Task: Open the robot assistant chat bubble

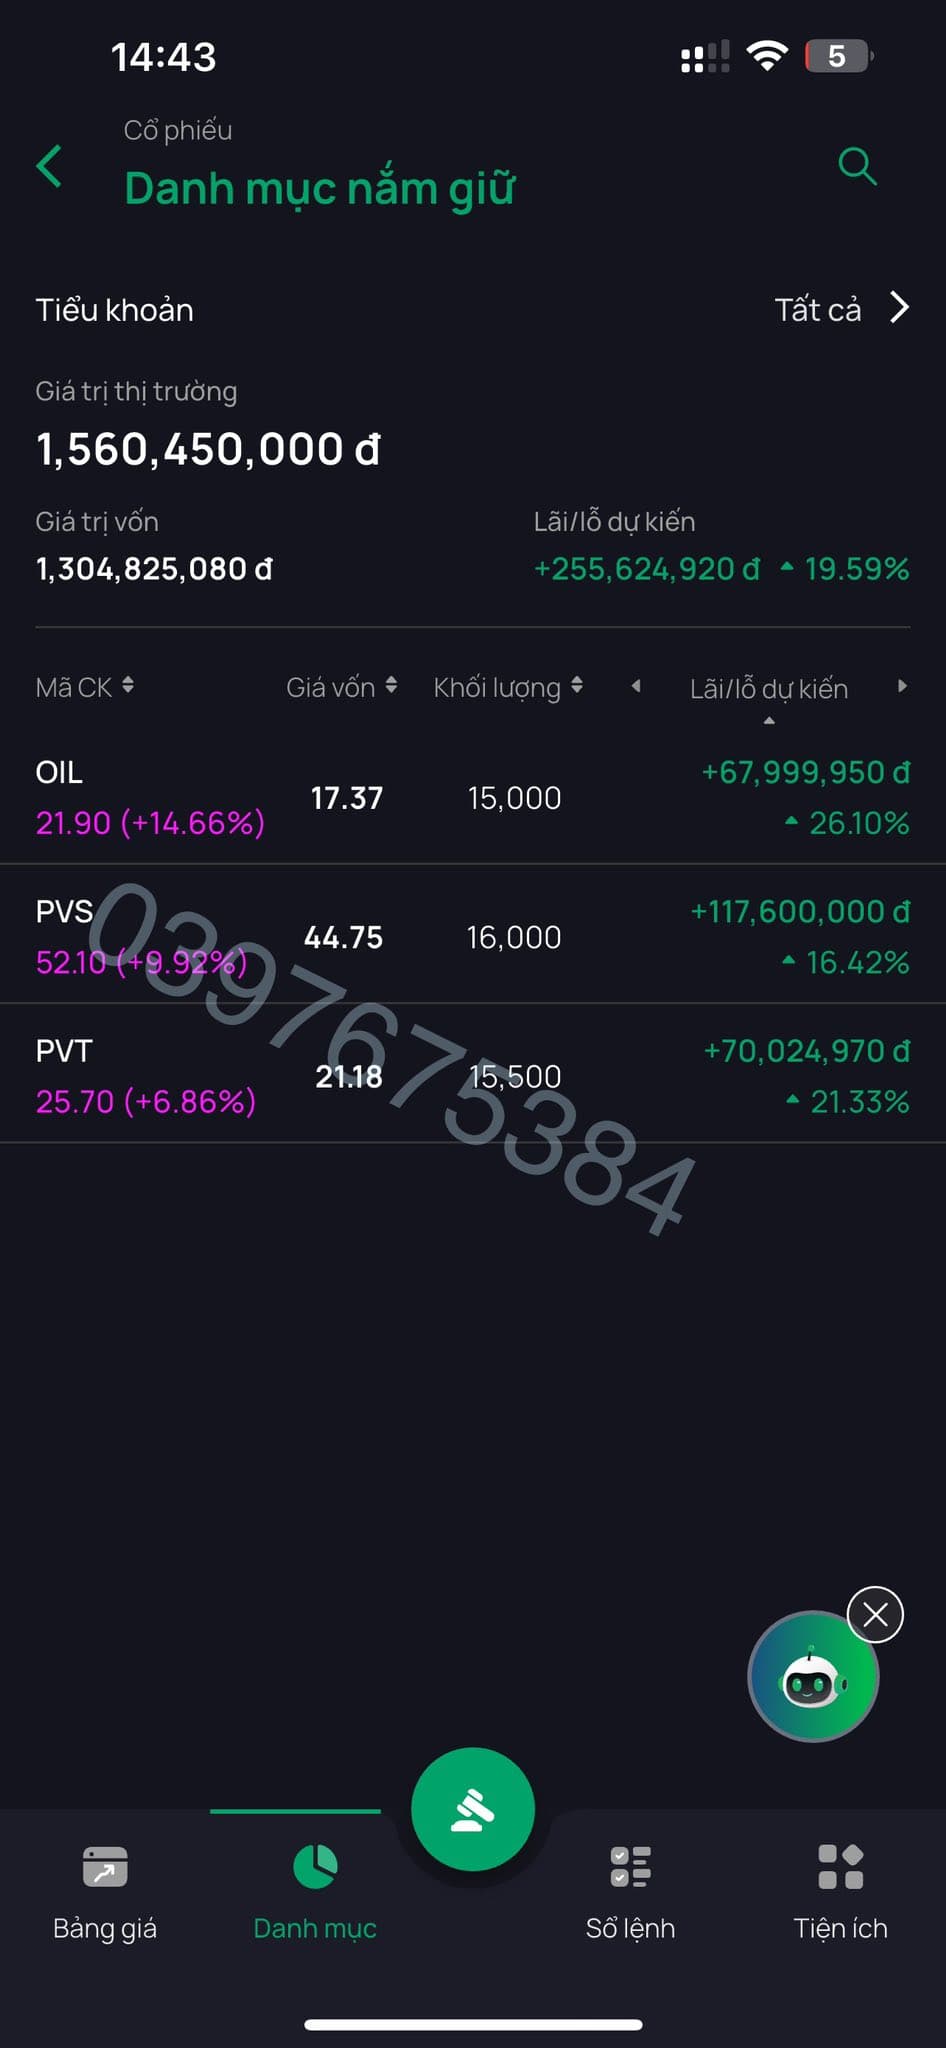Action: pos(812,1677)
